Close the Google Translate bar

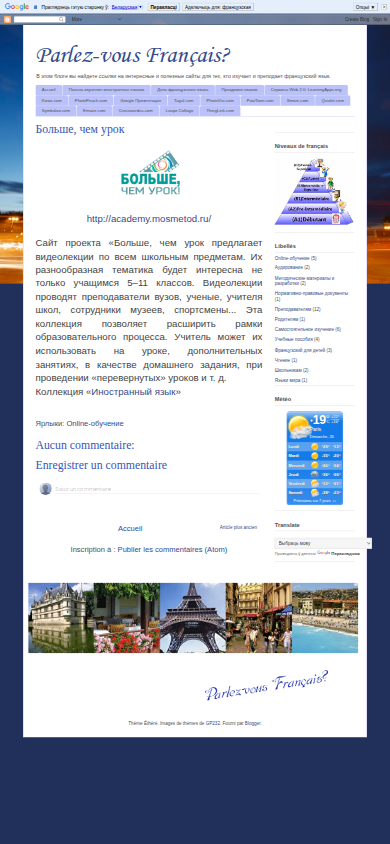pos(384,7)
